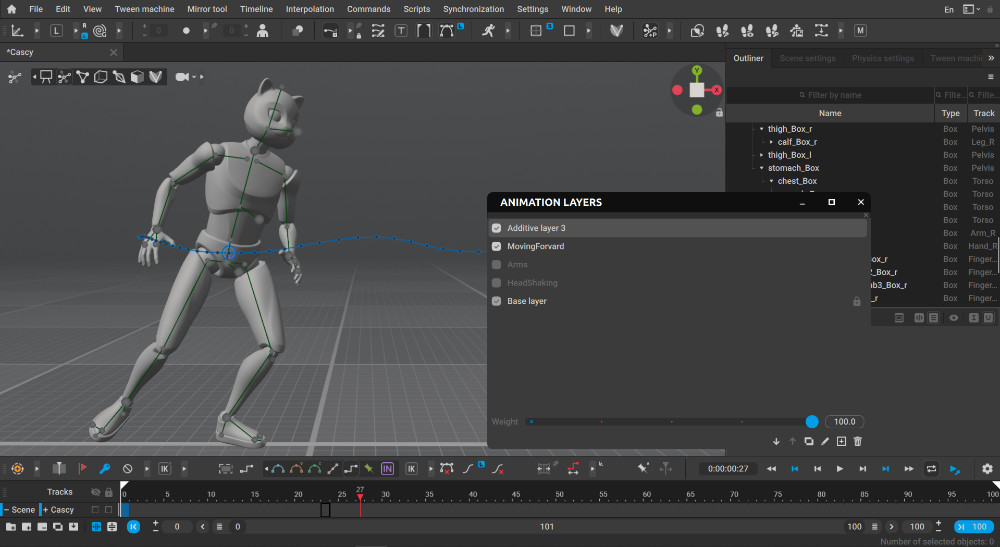Click the layer Weight slider handle
1000x547 pixels.
click(812, 421)
